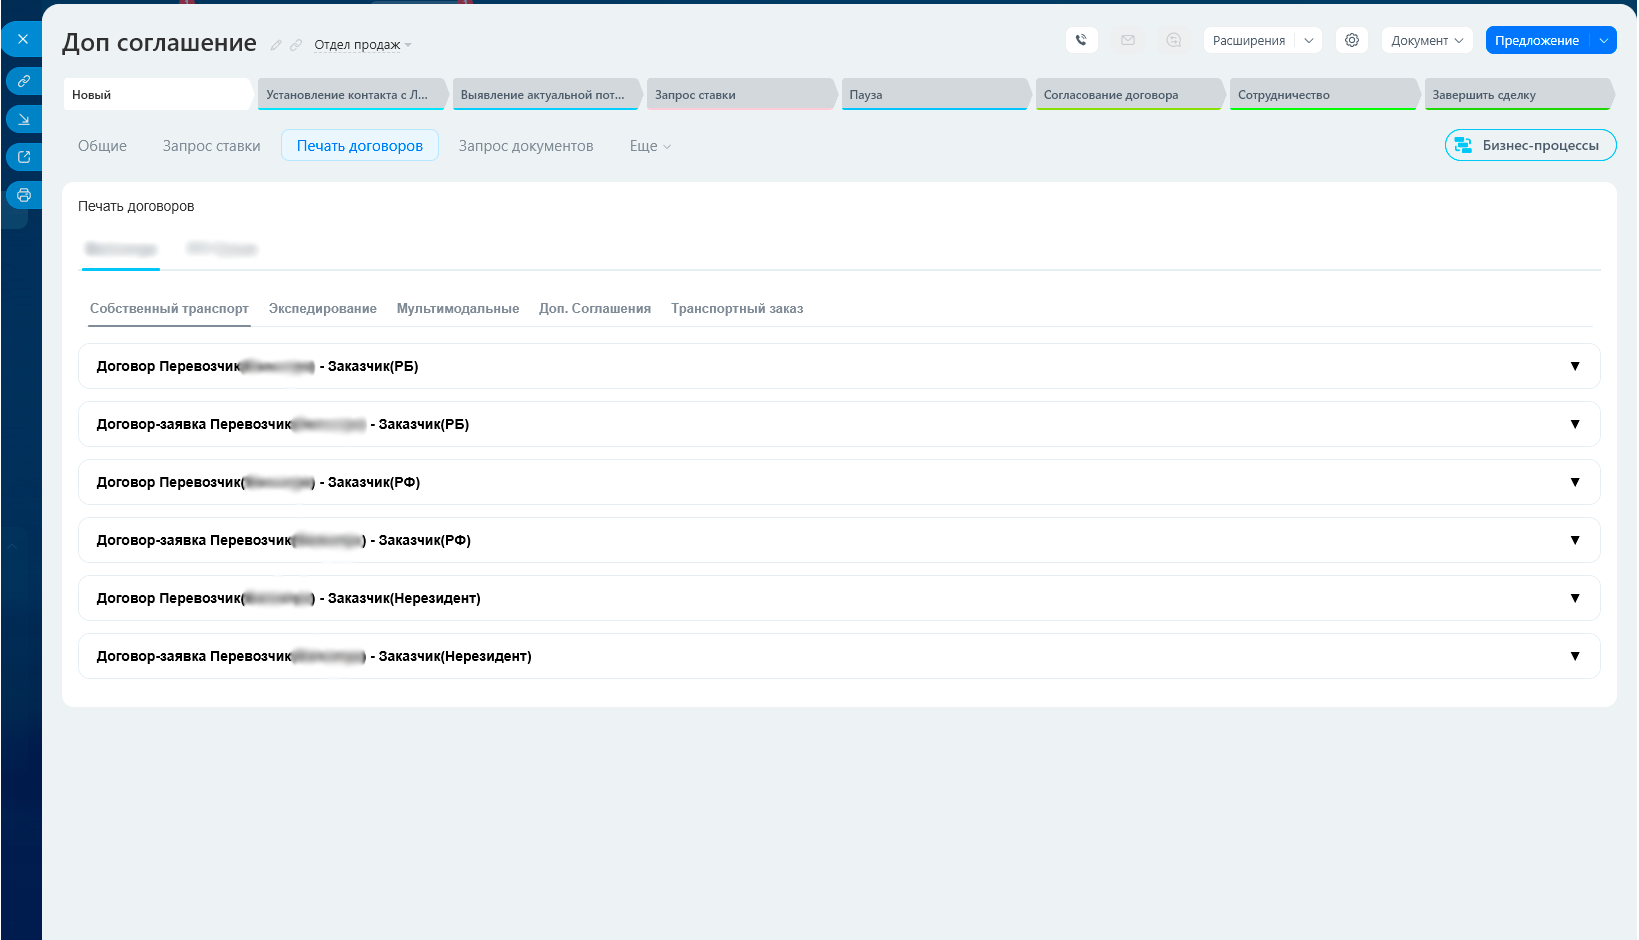
Task: Expand the Расширения dropdown arrow
Action: tap(1309, 40)
